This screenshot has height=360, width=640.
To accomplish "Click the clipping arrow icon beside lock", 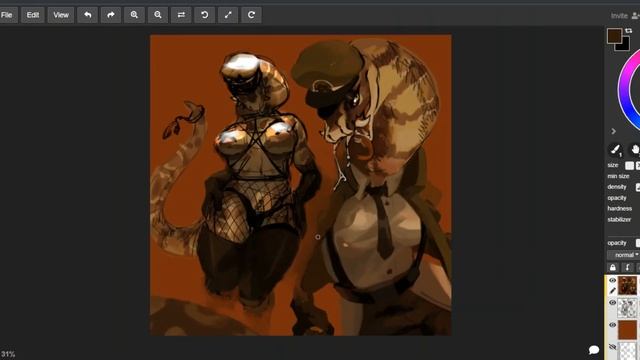I will click(x=627, y=267).
